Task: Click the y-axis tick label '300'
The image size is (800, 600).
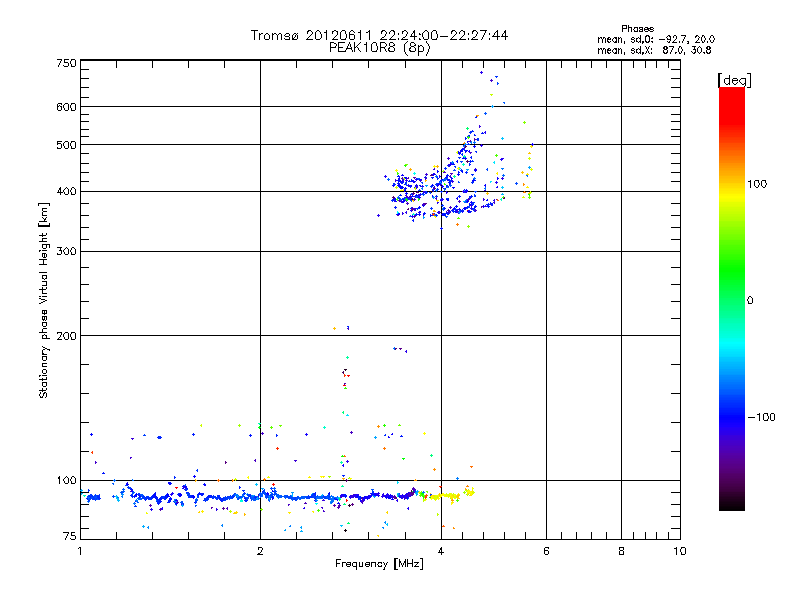Action: pyautogui.click(x=66, y=252)
